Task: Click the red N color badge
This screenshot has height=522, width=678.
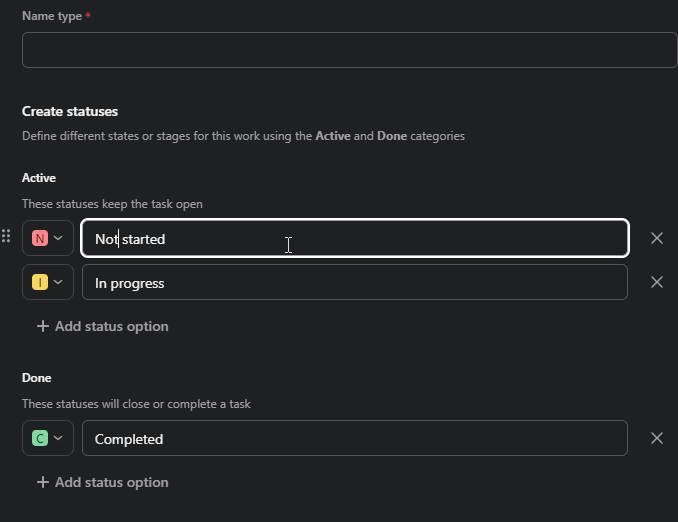Action: 40,238
